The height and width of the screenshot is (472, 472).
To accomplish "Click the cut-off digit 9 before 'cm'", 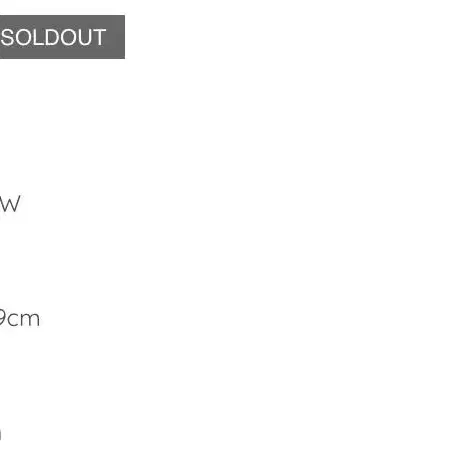I will click(x=2, y=319).
